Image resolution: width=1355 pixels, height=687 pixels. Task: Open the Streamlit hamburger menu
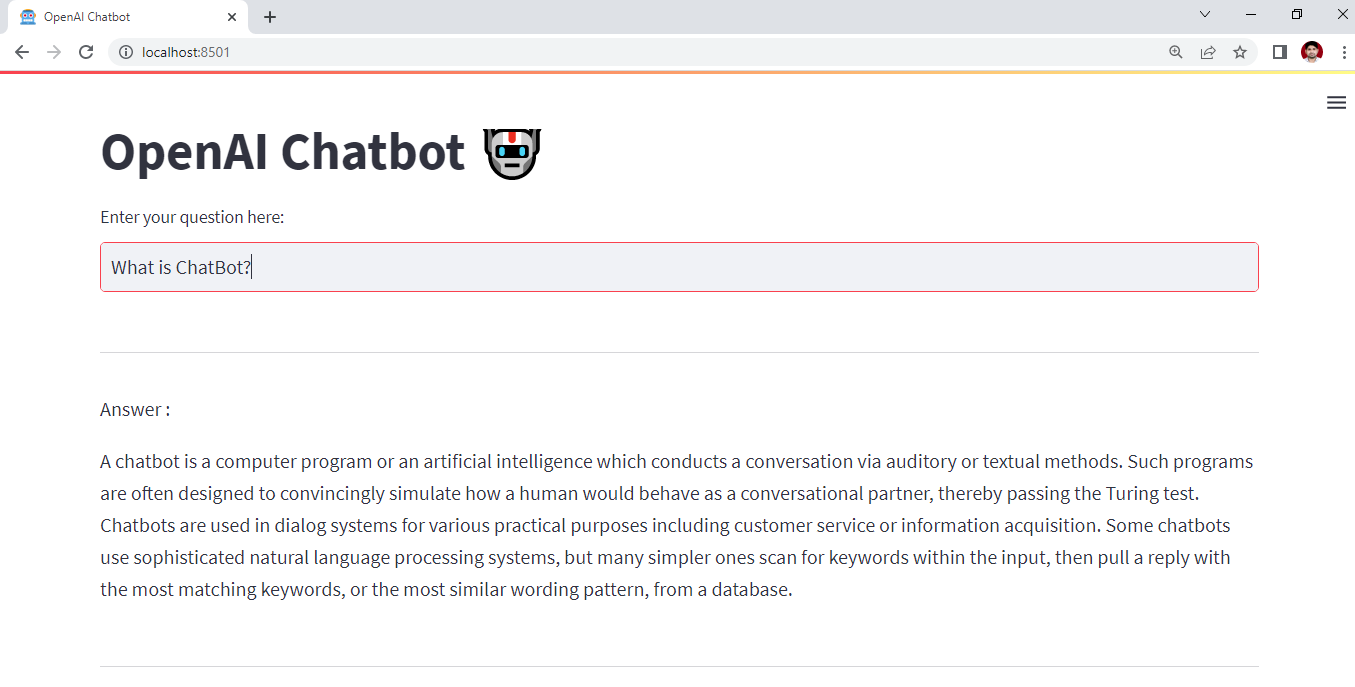click(1336, 102)
